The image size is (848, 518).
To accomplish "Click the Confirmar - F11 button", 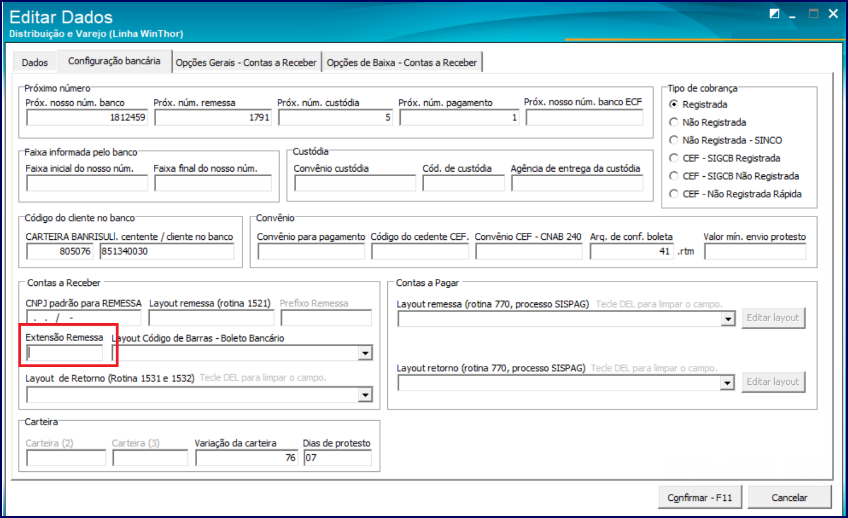I will pyautogui.click(x=699, y=497).
